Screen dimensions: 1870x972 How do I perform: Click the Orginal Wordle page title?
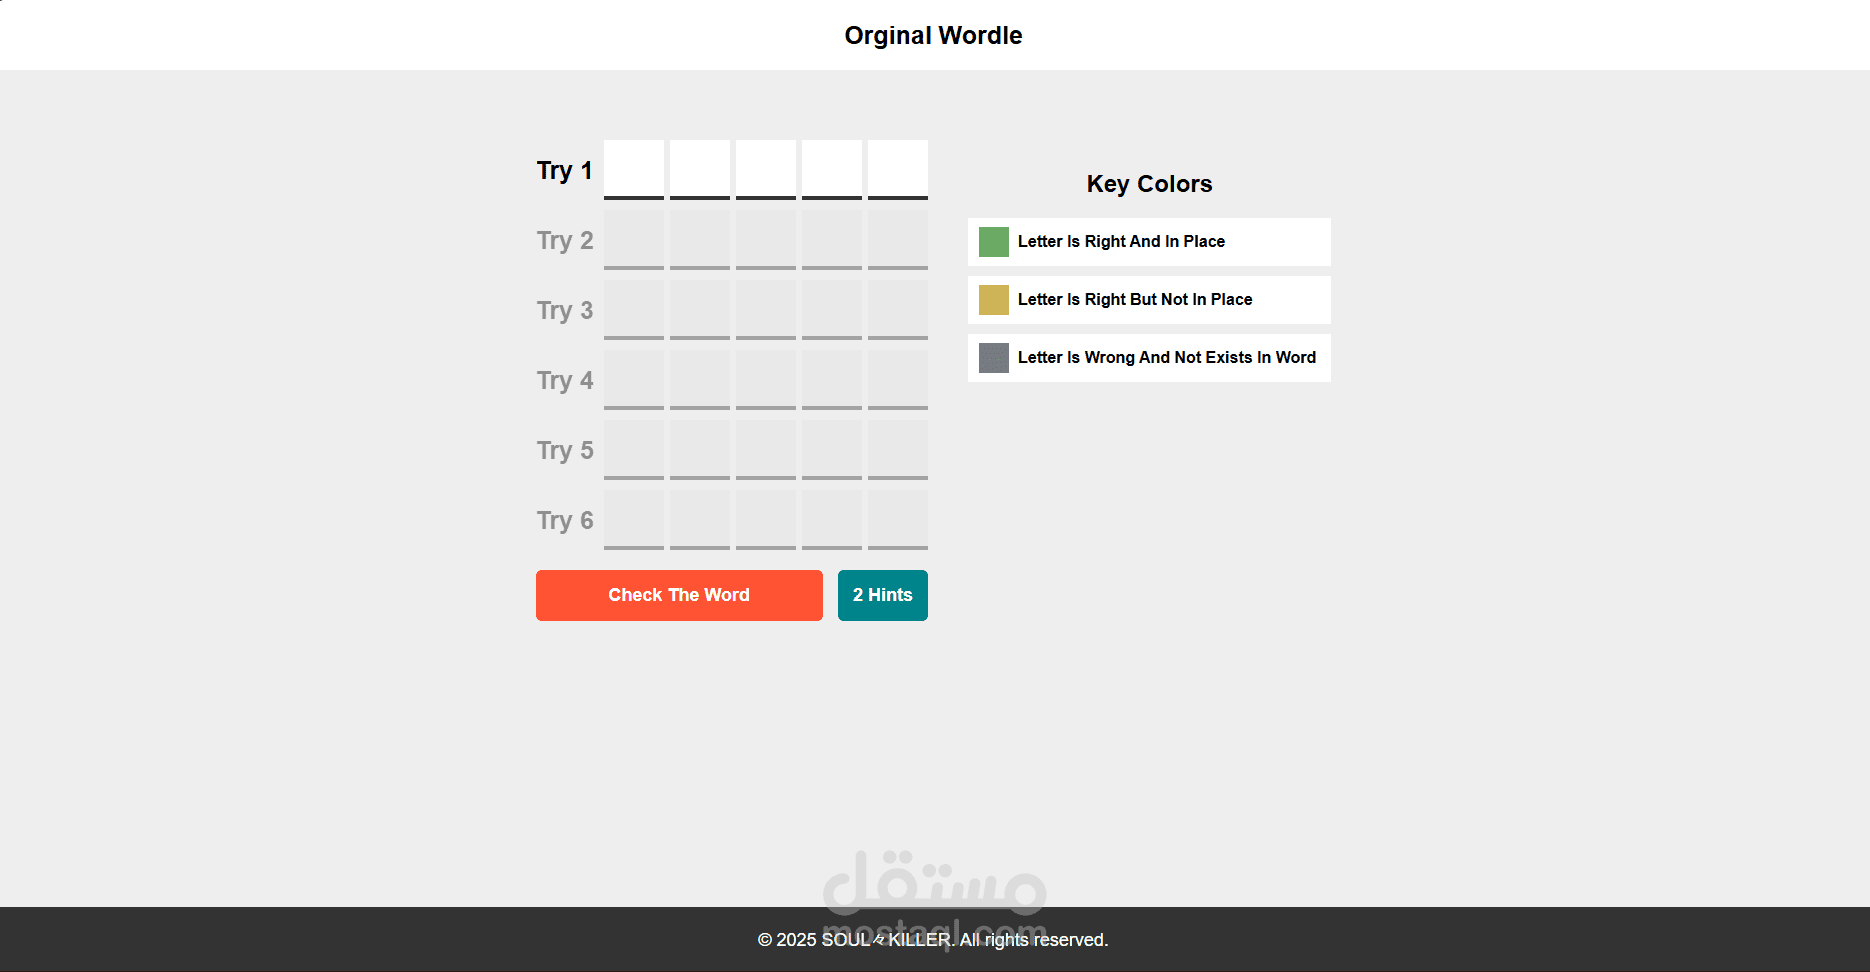tap(934, 36)
